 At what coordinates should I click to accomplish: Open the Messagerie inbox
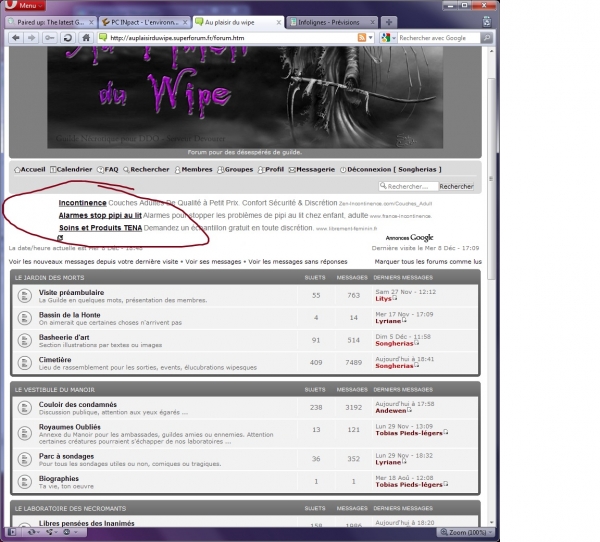point(312,170)
